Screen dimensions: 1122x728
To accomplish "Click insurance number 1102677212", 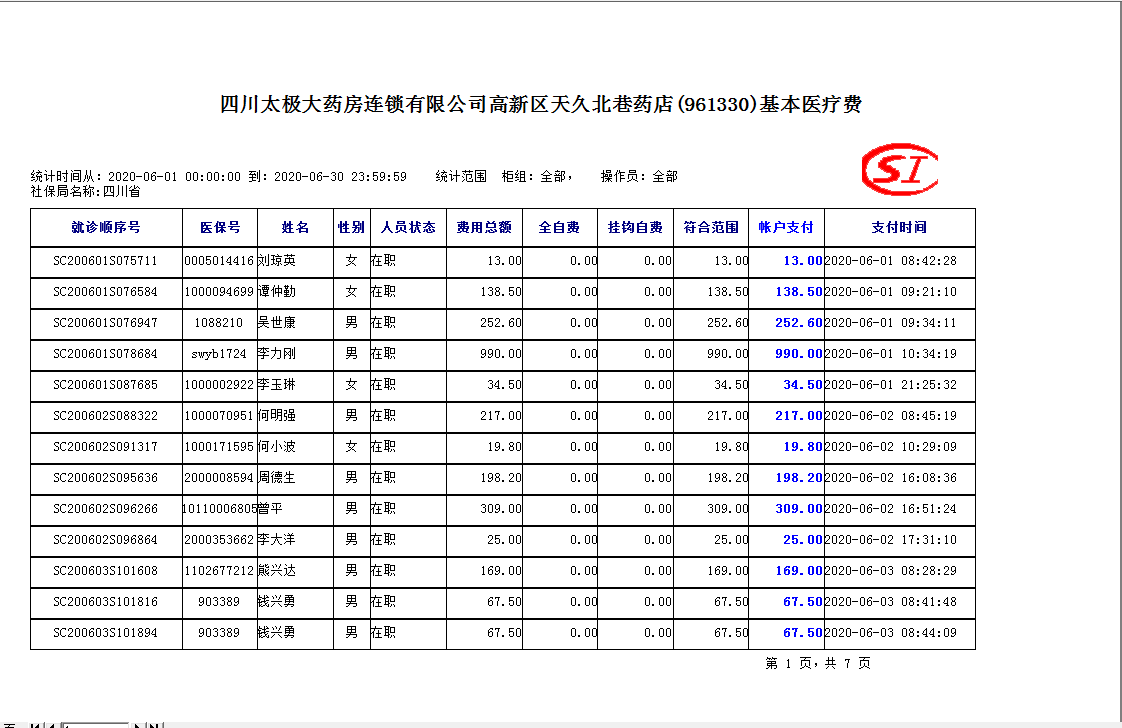I will coord(219,571).
